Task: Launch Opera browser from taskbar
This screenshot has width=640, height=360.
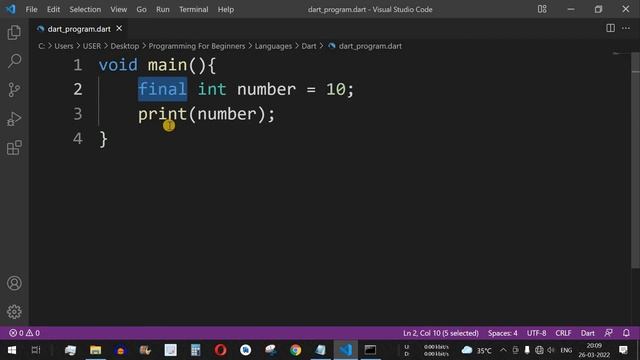Action: click(x=220, y=350)
